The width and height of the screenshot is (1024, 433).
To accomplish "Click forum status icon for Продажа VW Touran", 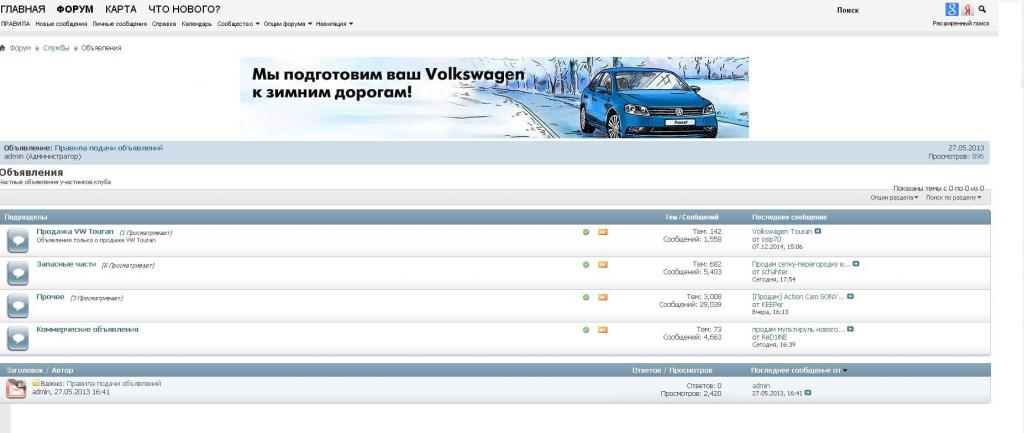I will click(x=18, y=240).
